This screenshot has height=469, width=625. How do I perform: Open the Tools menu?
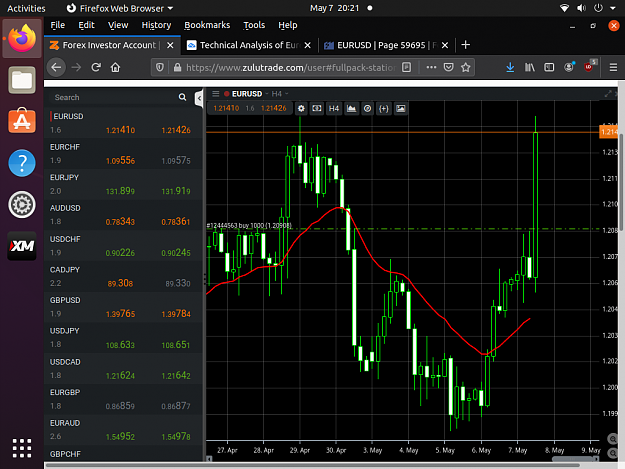(x=254, y=25)
